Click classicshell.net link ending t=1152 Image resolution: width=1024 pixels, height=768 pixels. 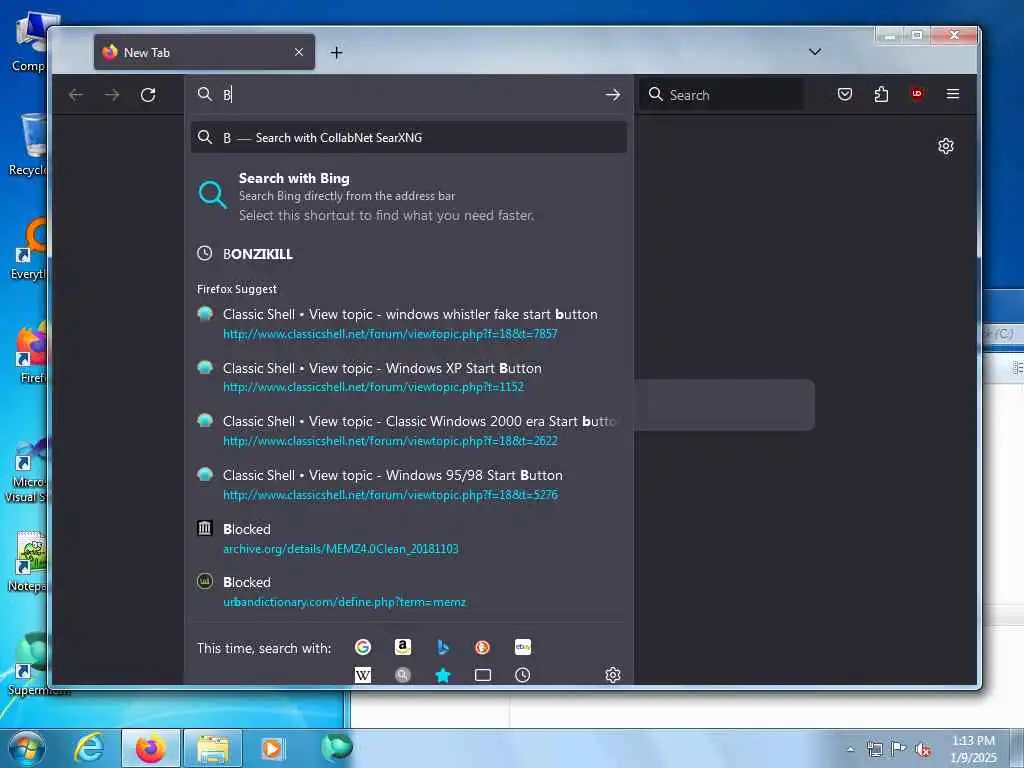374,387
